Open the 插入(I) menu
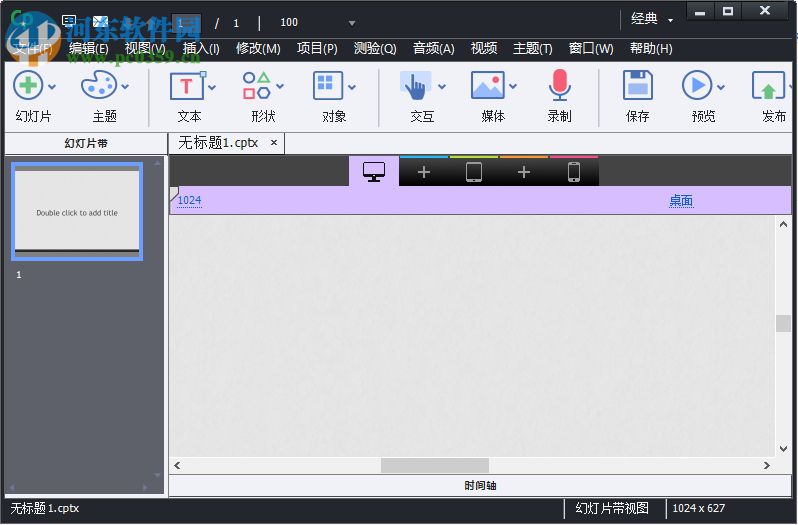The image size is (798, 525). [x=201, y=48]
